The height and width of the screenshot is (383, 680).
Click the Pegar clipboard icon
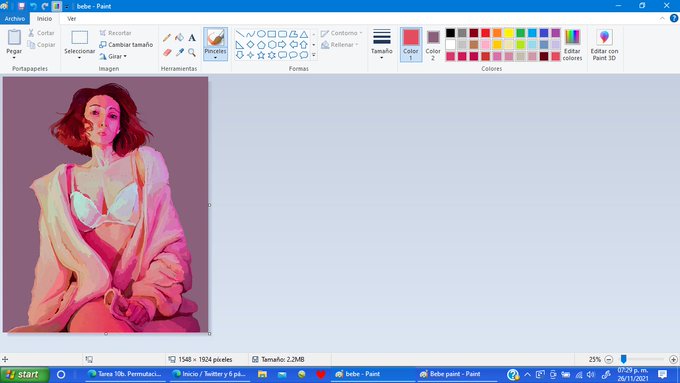[x=14, y=37]
